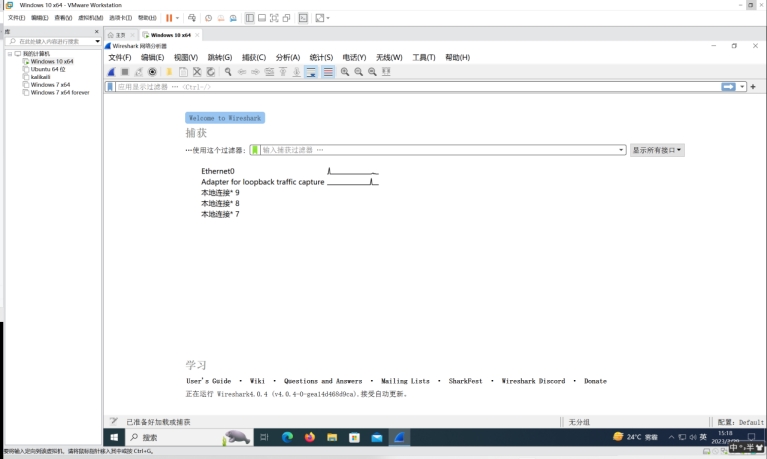Open the User's Guide link
The height and width of the screenshot is (459, 767).
[x=208, y=381]
